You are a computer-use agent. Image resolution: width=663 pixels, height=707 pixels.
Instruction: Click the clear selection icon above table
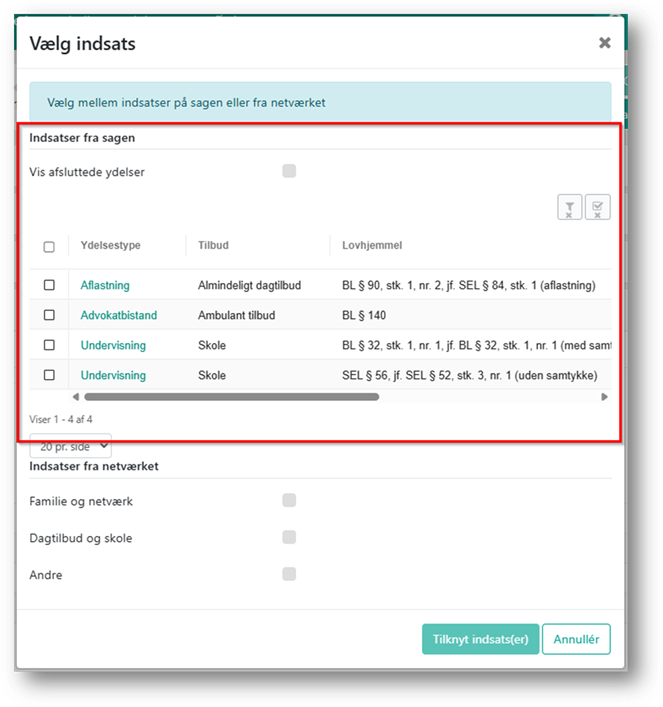click(597, 208)
